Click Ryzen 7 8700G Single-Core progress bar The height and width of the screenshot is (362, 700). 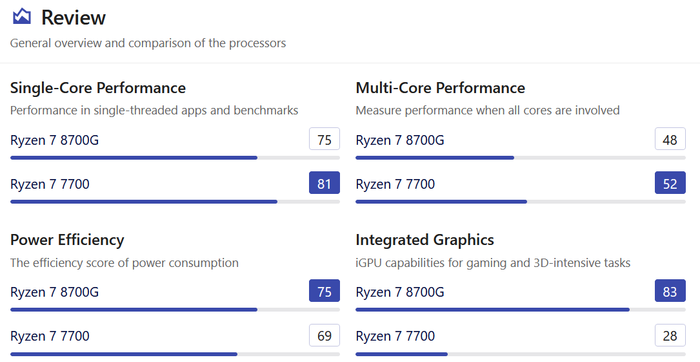coord(175,158)
